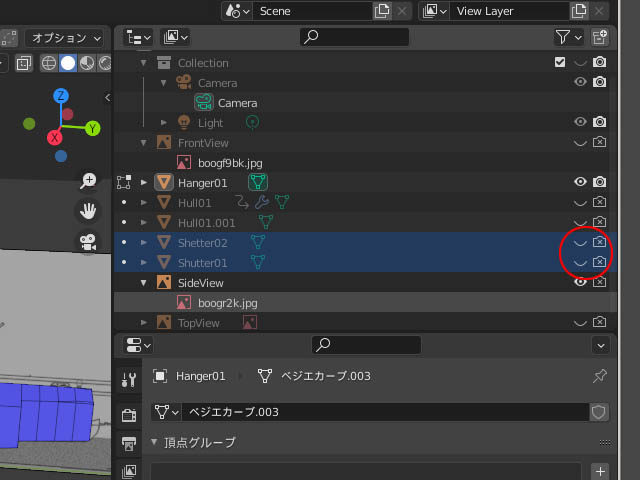This screenshot has width=640, height=480.
Task: Click the pan view hand button
Action: coord(88,211)
